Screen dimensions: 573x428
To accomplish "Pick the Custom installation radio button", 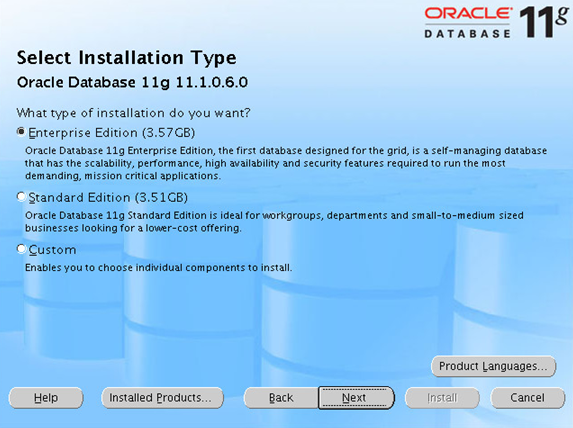I will coord(21,249).
